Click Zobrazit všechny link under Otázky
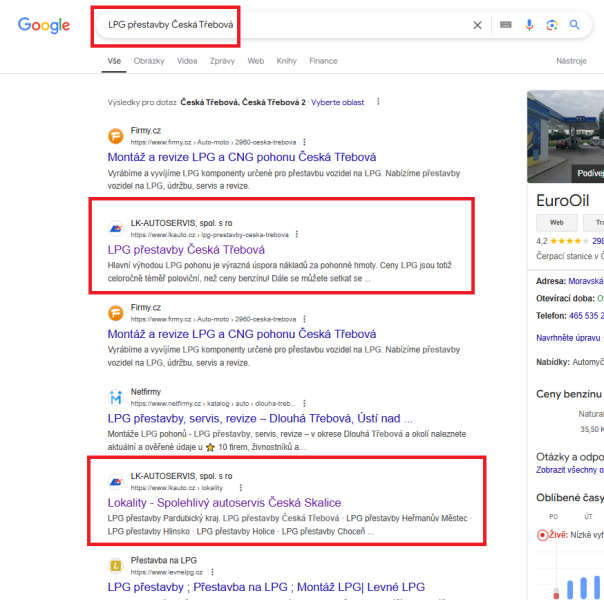 570,470
